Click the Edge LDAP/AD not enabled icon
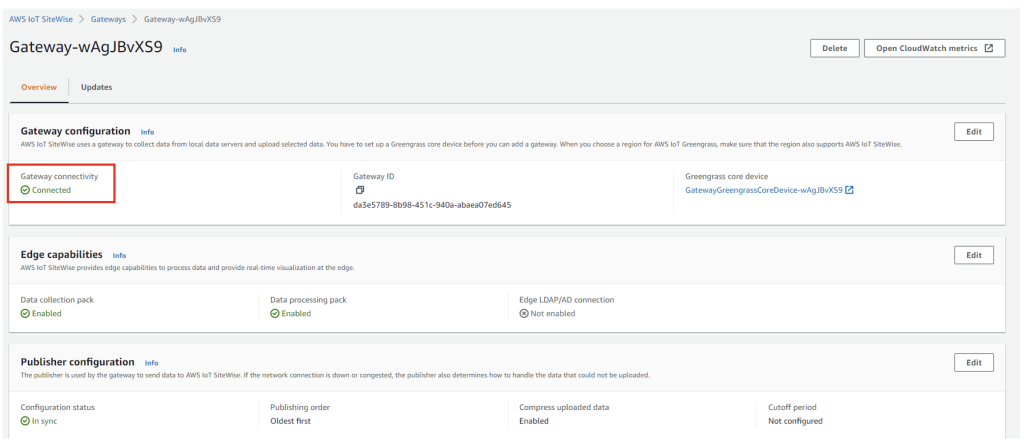Image resolution: width=1024 pixels, height=448 pixels. point(523,313)
